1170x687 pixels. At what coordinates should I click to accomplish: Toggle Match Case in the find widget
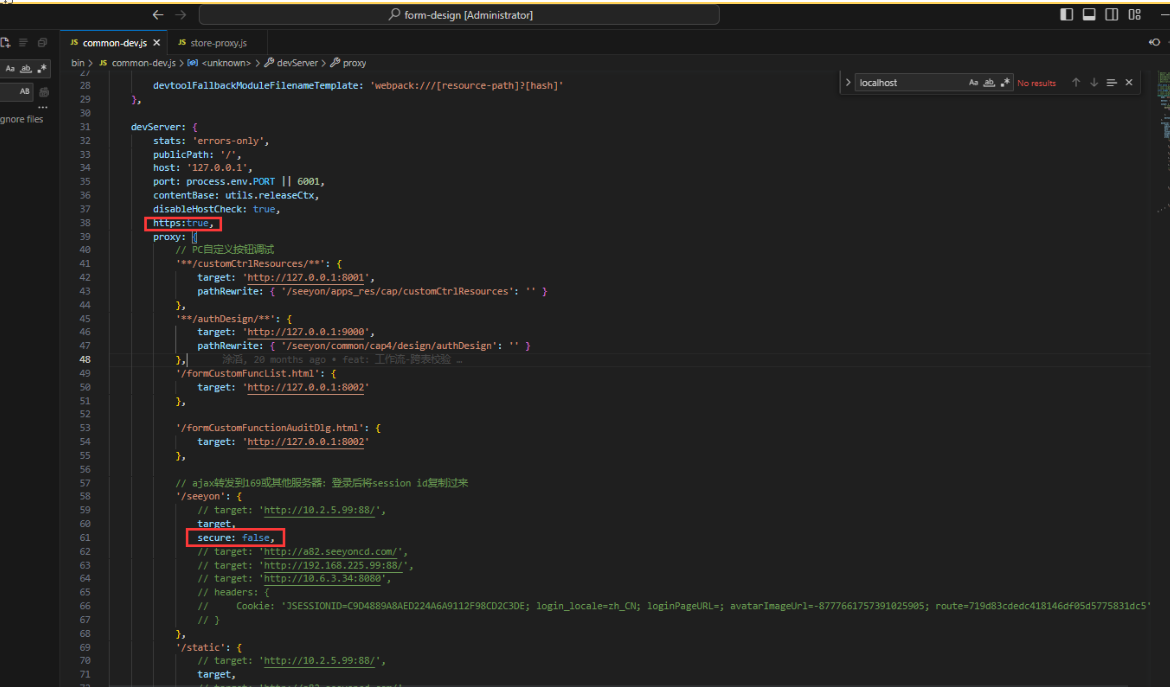(973, 83)
